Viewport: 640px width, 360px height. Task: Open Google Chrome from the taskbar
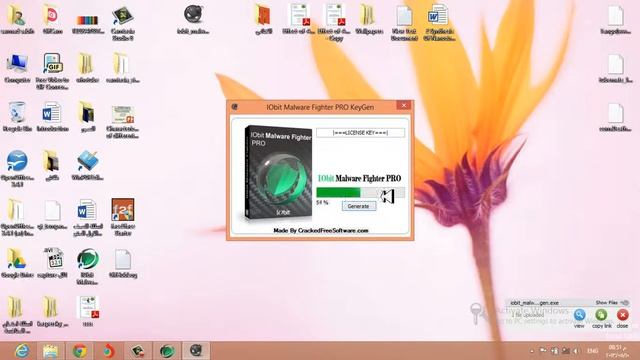tap(80, 351)
